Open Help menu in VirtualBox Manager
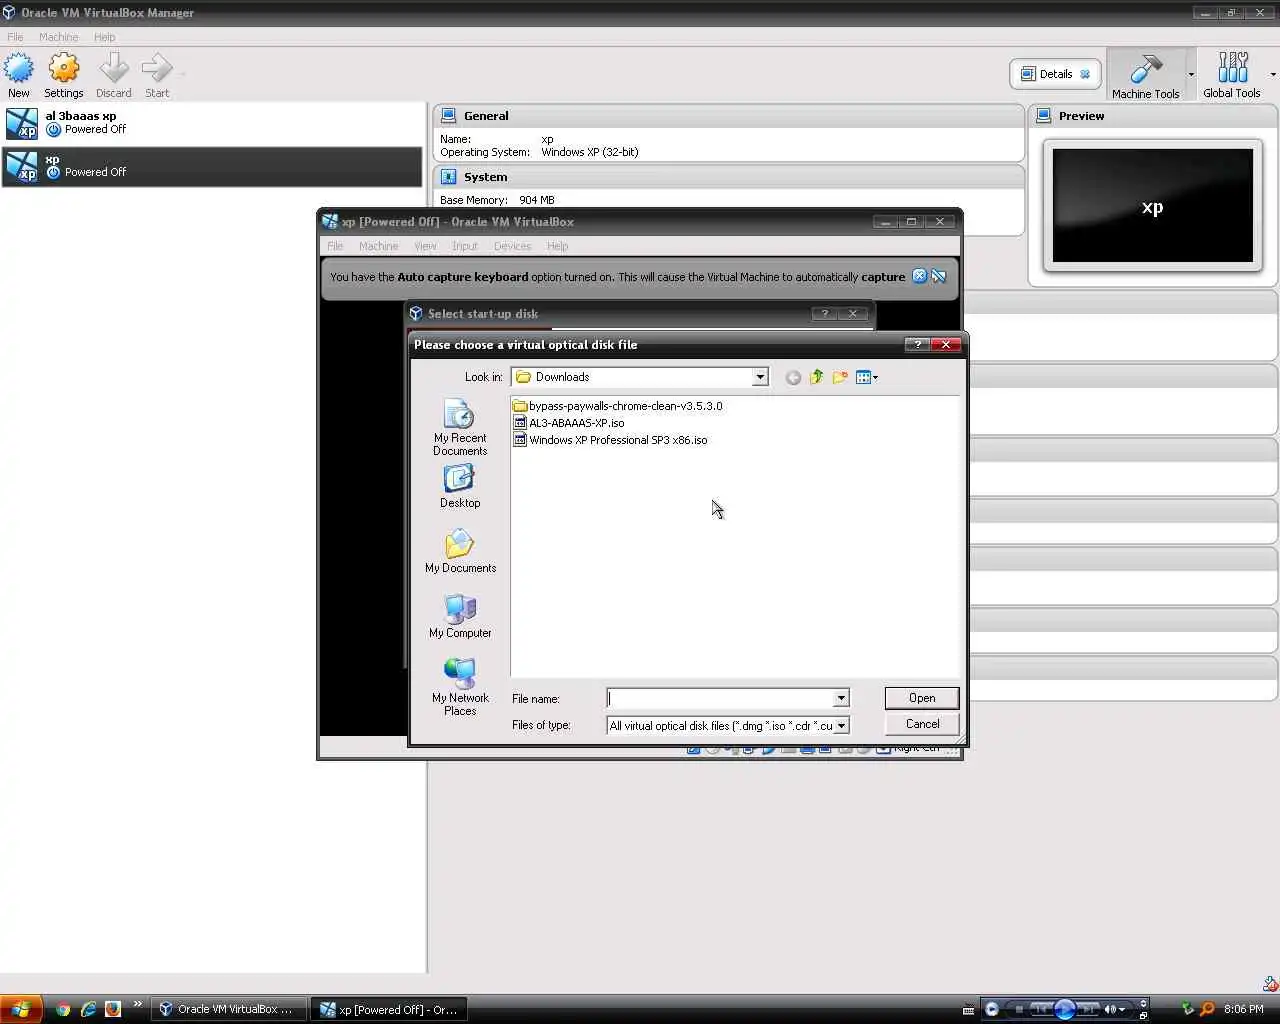This screenshot has height=1024, width=1280. [x=105, y=37]
